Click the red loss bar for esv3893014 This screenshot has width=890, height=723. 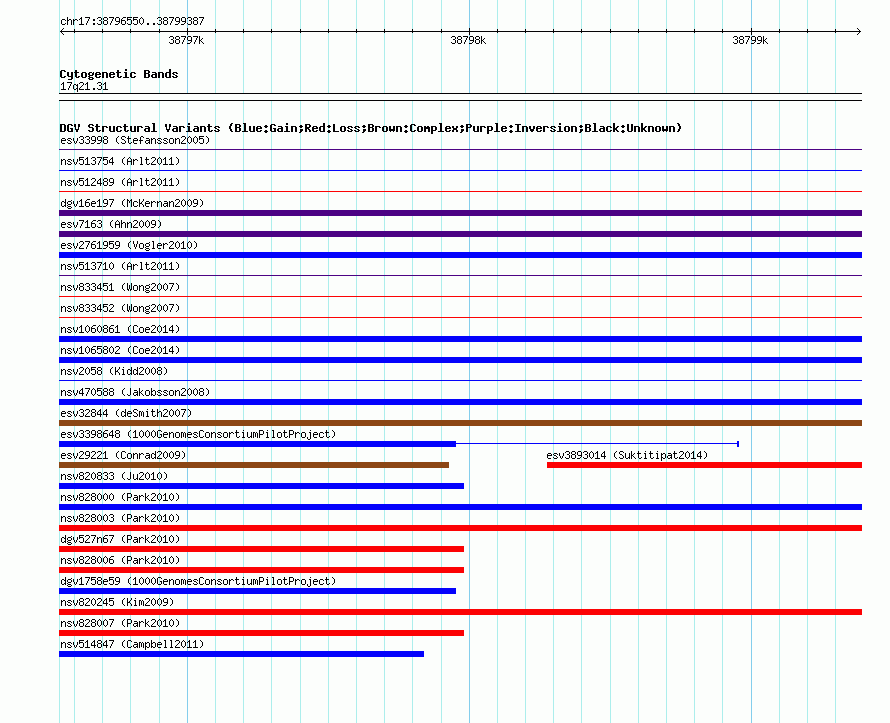(x=704, y=465)
